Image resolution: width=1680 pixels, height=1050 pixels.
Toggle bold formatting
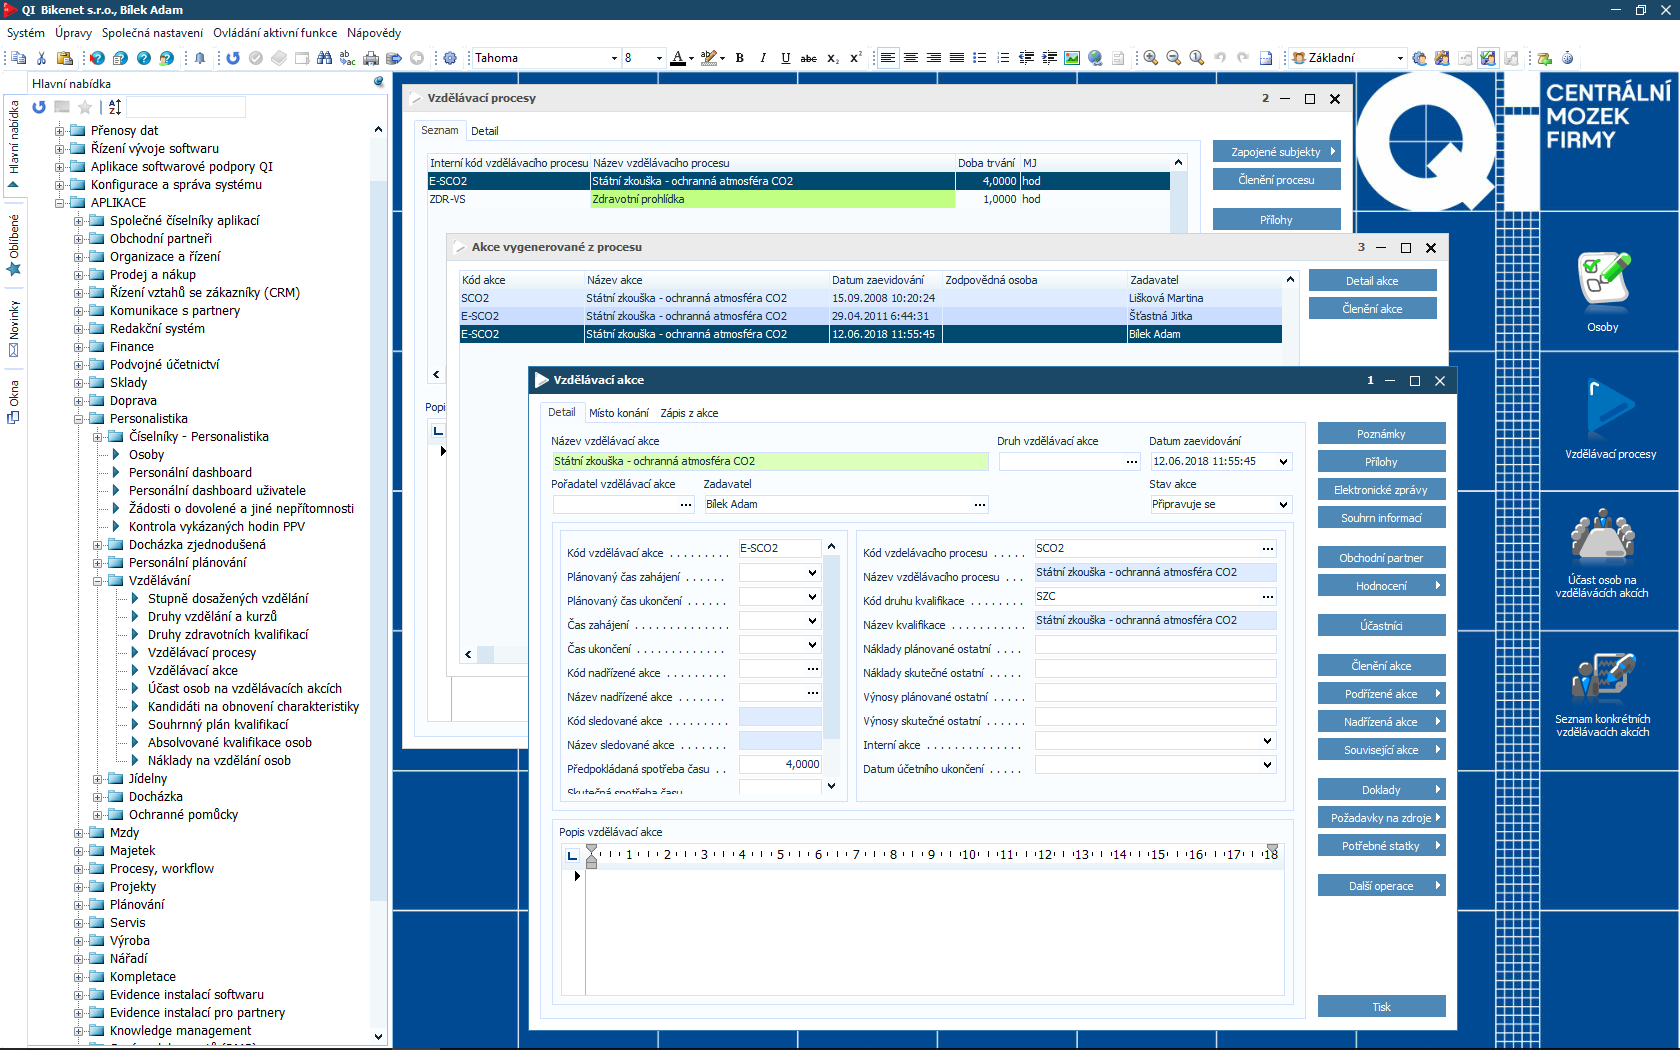740,58
